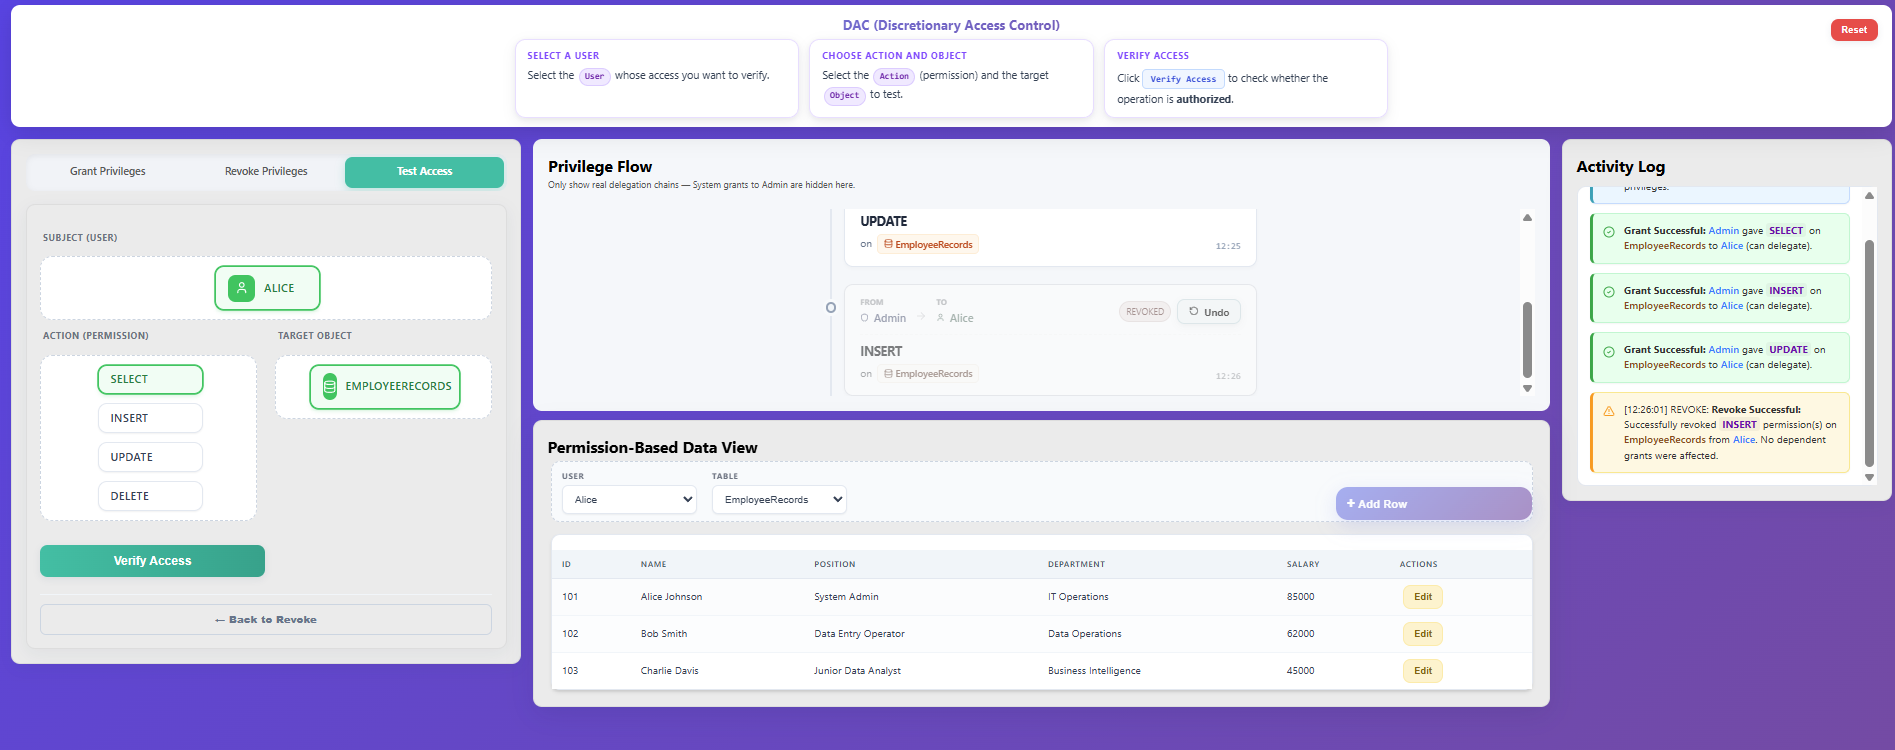Click the Privilege Flow vertical scrollbar thumb

click(x=1527, y=340)
